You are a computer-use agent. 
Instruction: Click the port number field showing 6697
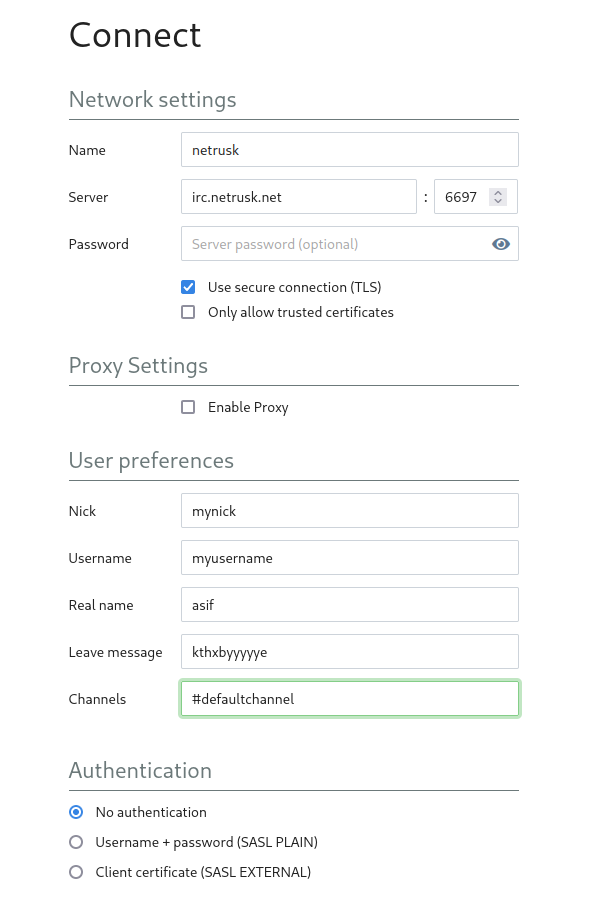(461, 197)
